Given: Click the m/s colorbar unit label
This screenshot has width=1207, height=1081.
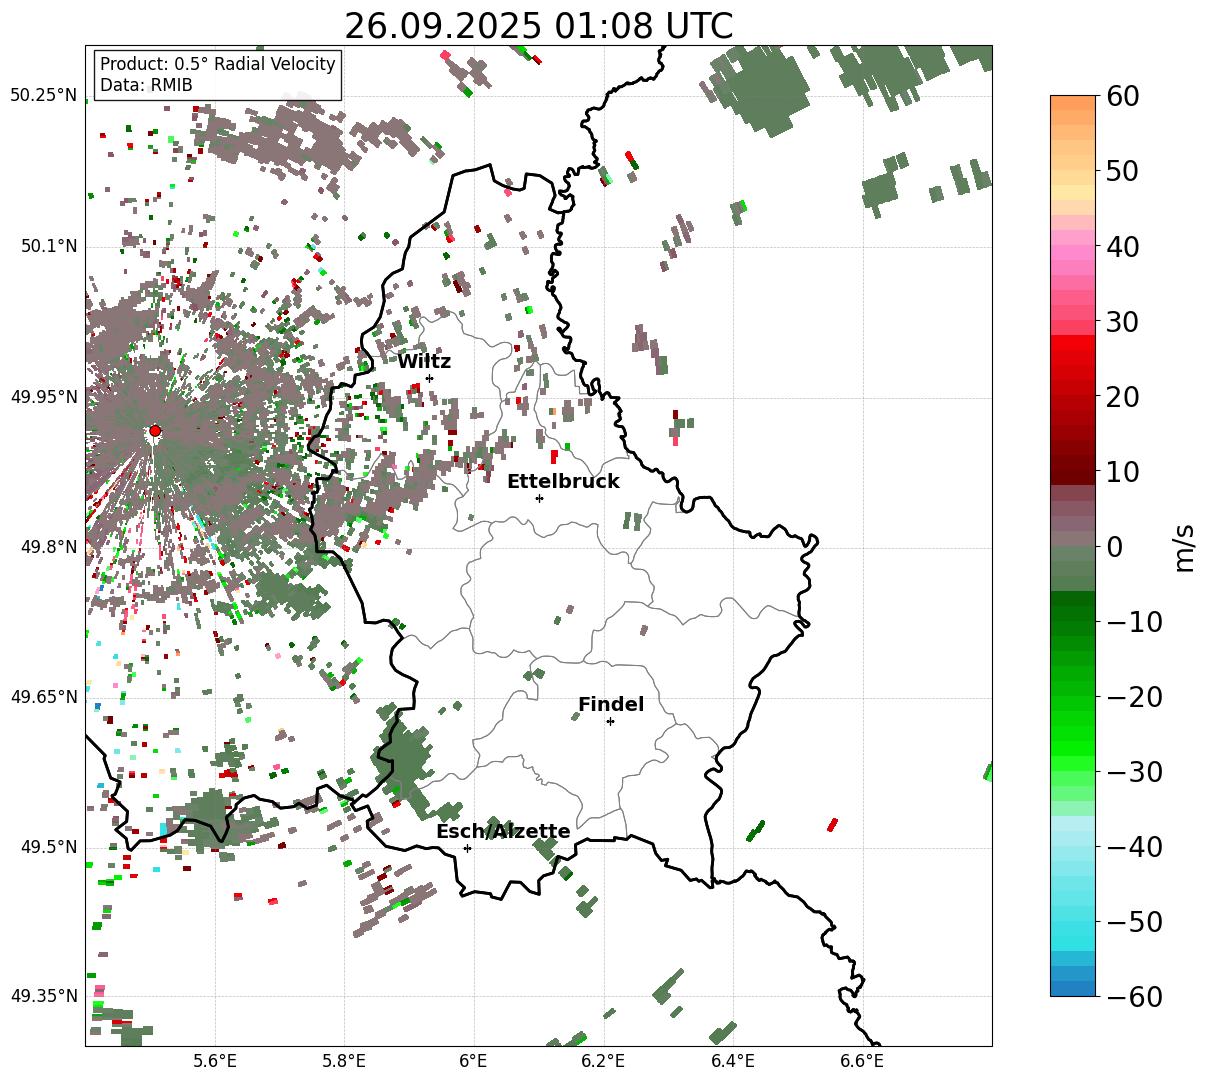Looking at the screenshot, I should (1184, 546).
